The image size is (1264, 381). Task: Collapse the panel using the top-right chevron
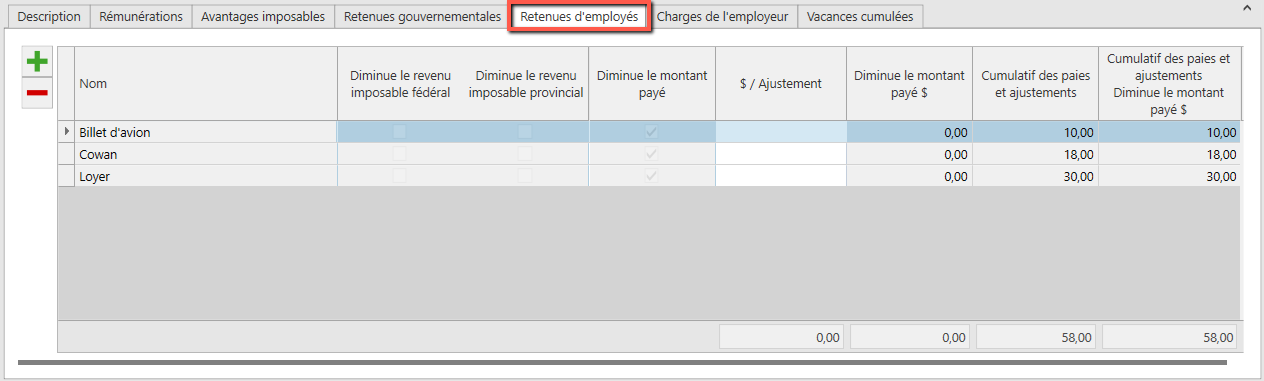point(1246,8)
